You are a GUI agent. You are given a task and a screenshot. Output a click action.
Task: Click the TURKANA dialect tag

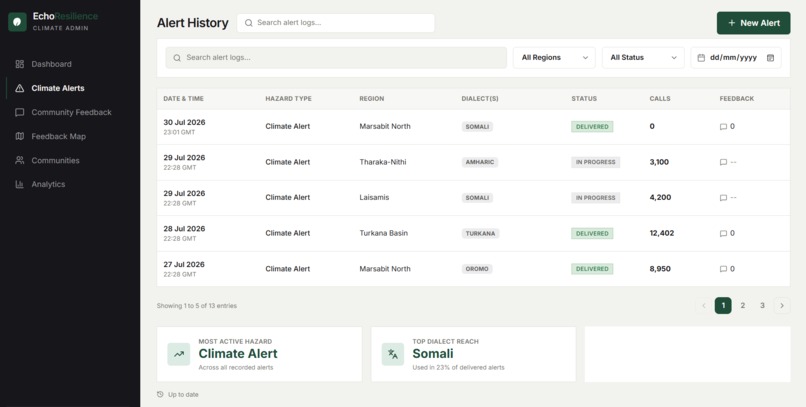tap(480, 233)
